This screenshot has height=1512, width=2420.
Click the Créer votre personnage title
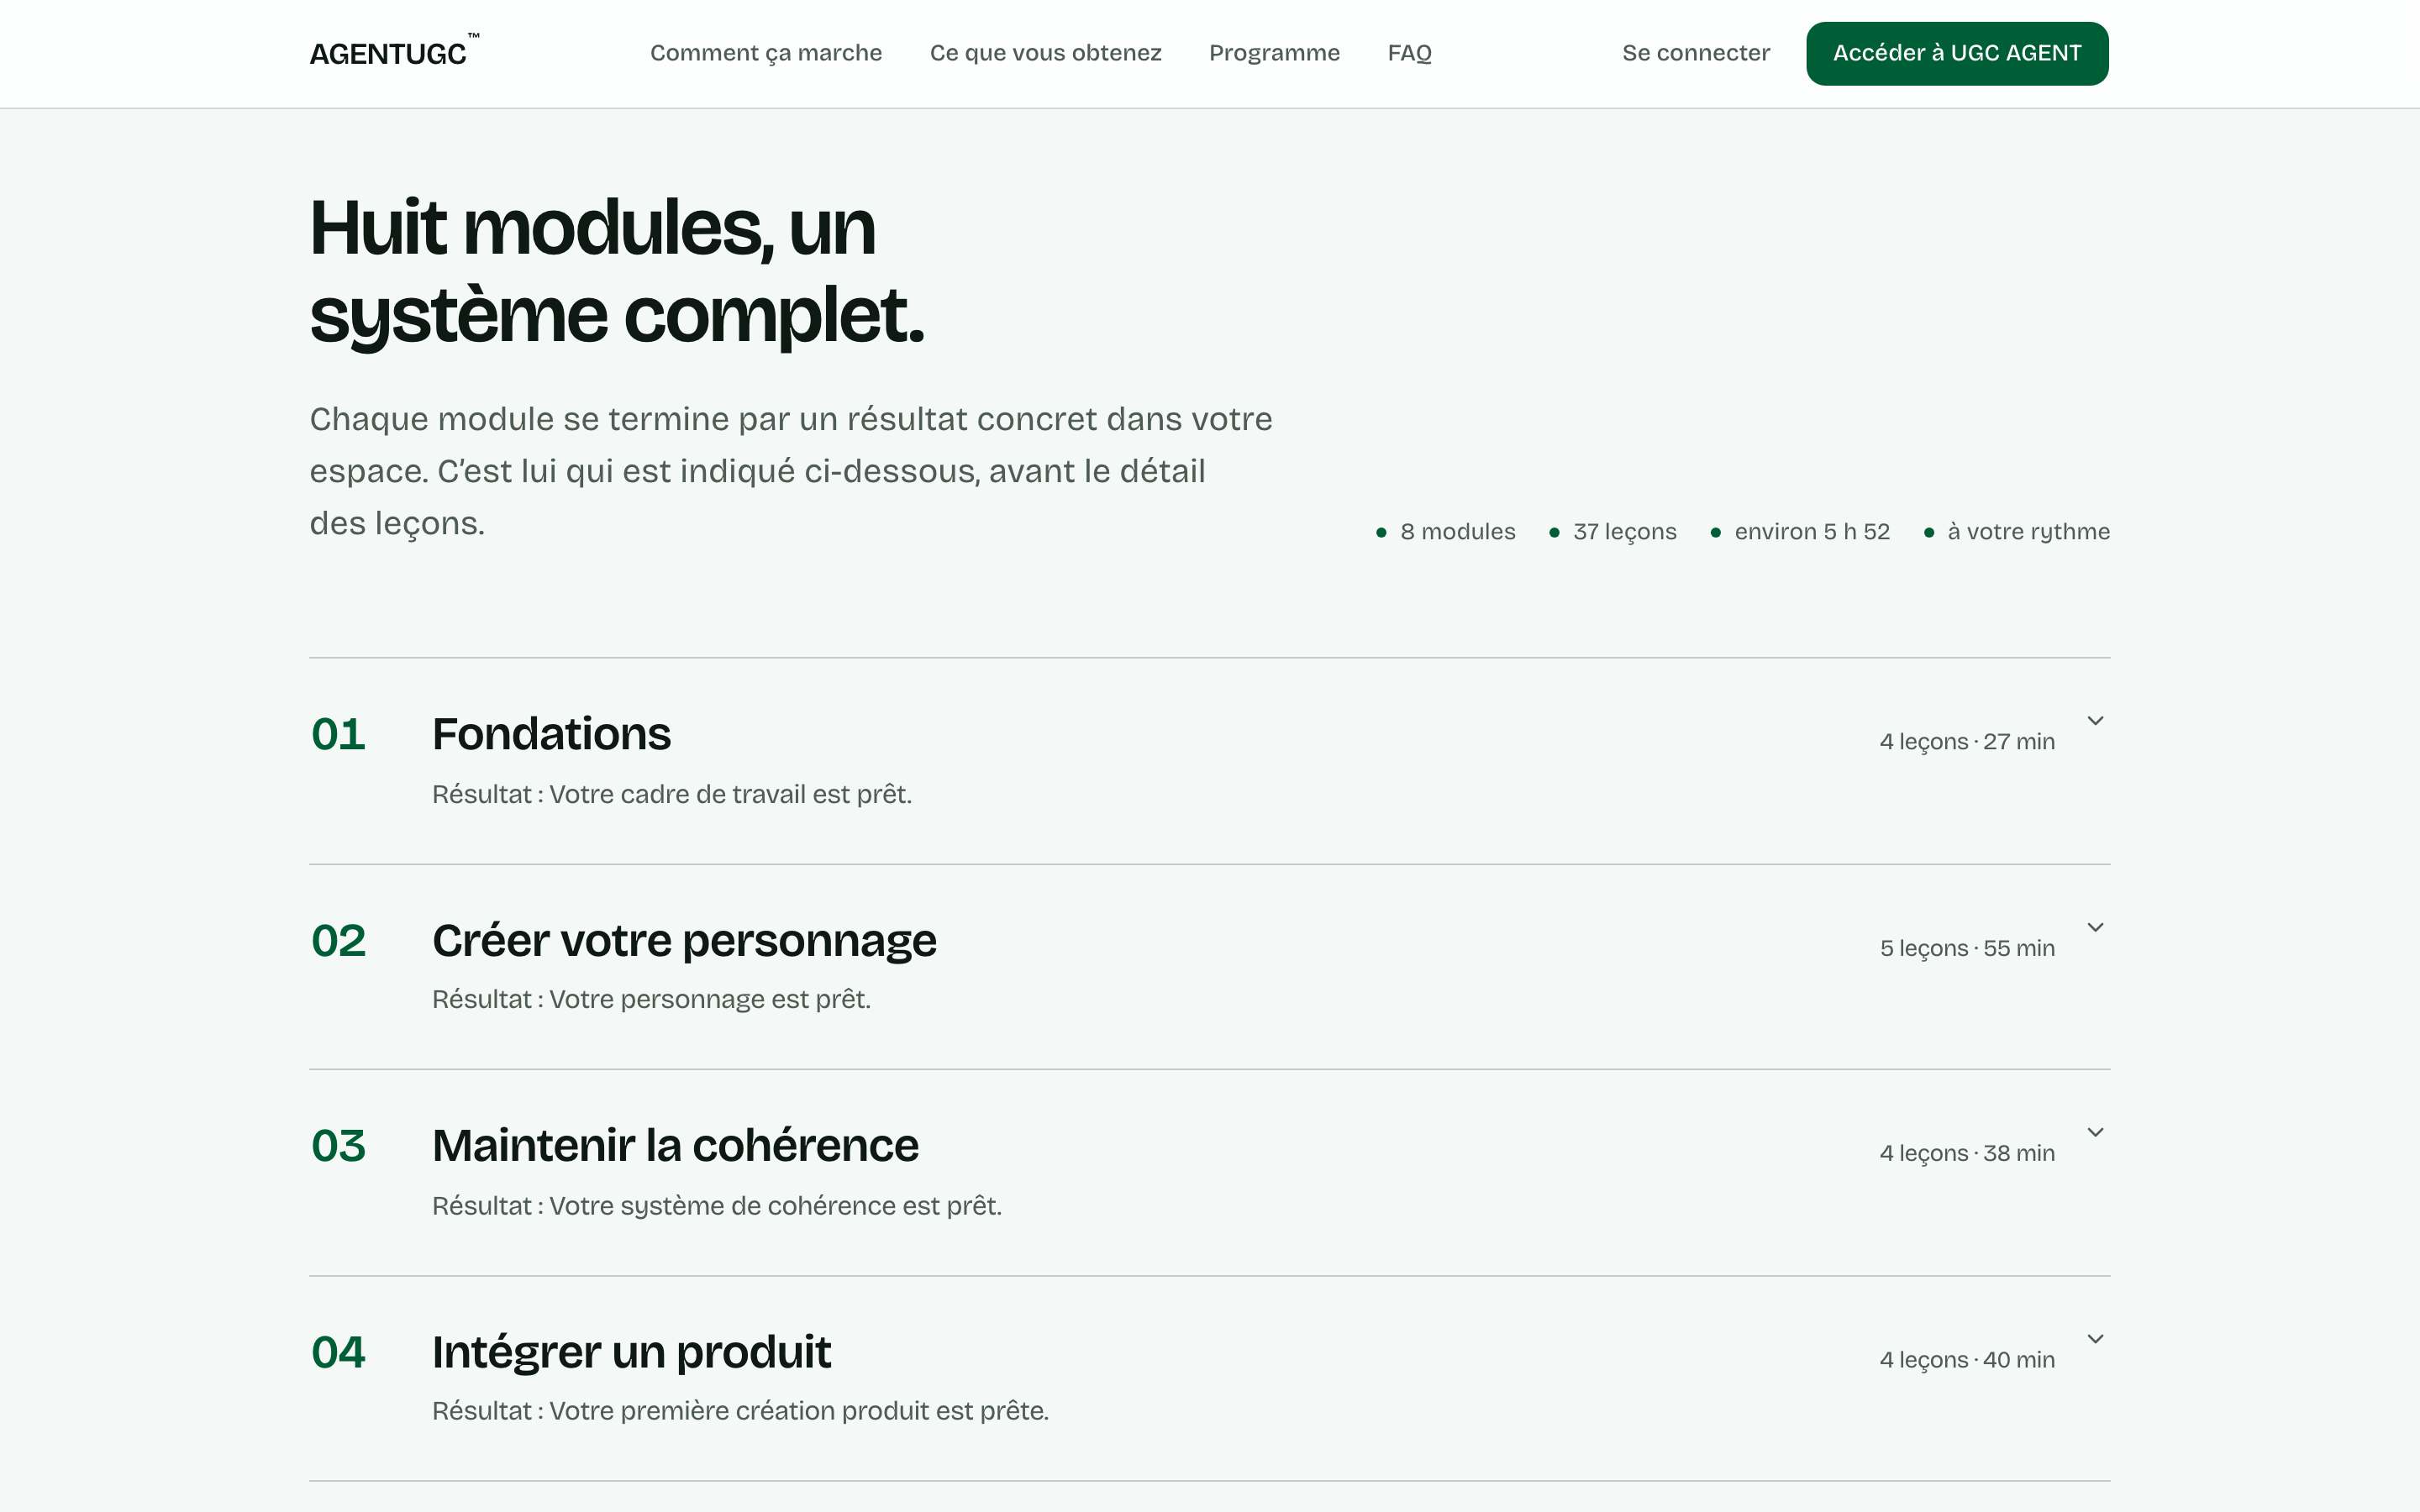coord(684,941)
